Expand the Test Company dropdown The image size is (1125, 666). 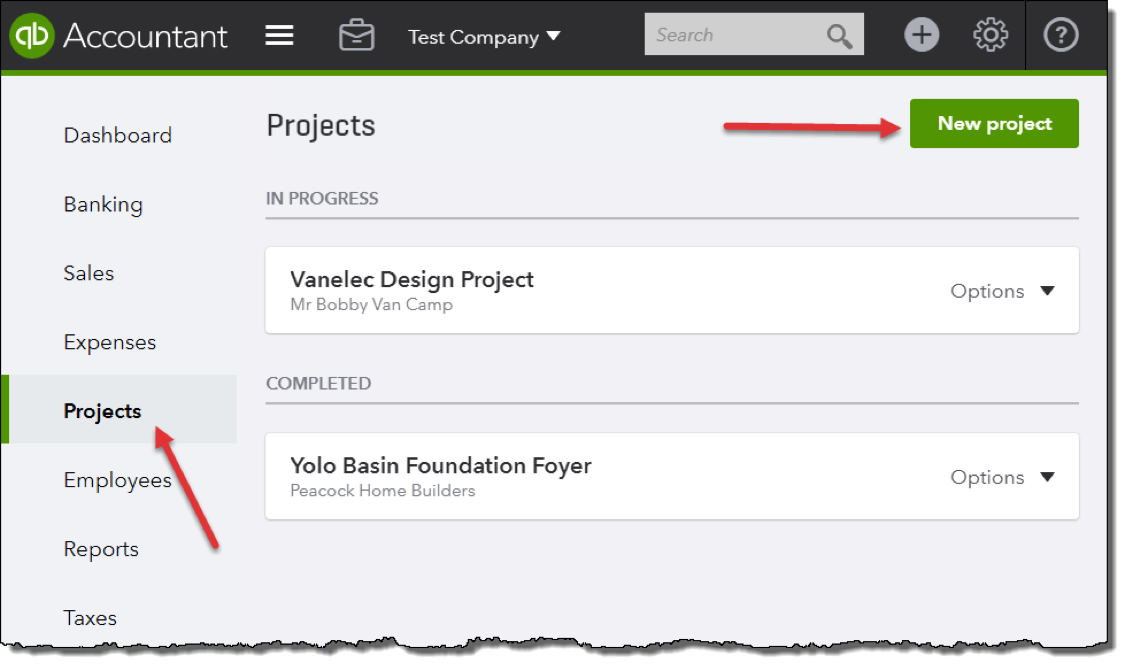coord(484,37)
